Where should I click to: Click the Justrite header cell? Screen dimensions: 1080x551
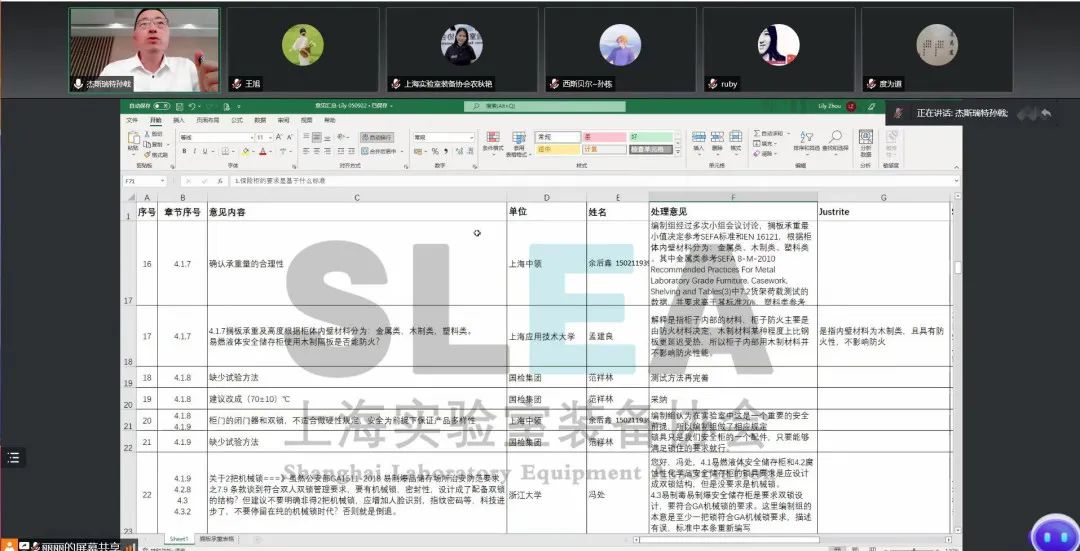click(x=884, y=211)
